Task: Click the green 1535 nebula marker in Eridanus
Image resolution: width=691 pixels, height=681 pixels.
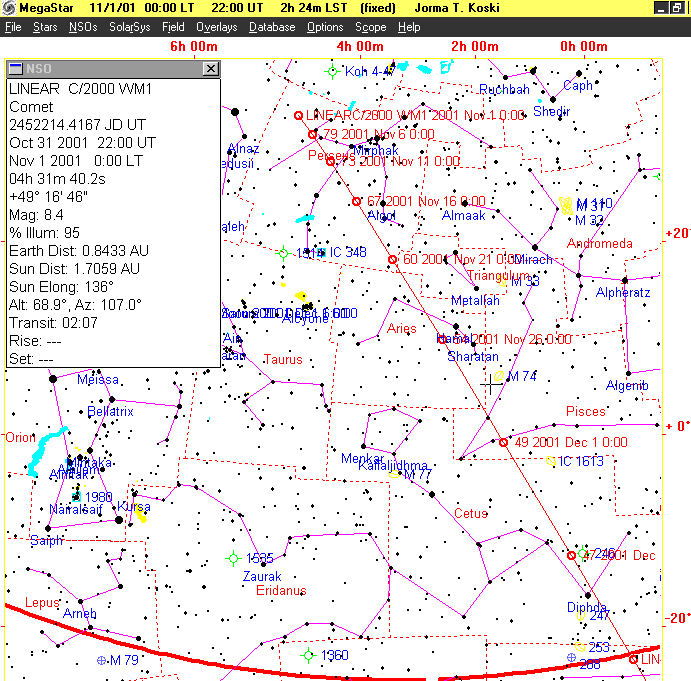Action: (233, 558)
